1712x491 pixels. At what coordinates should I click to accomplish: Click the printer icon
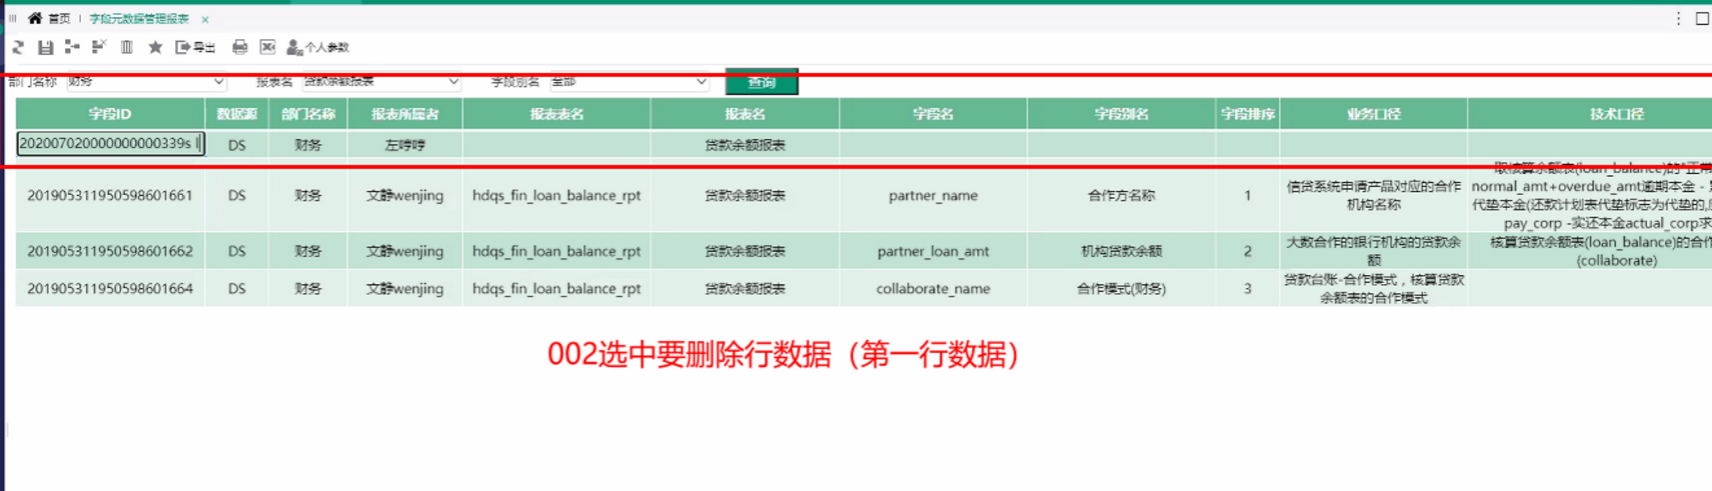click(240, 47)
